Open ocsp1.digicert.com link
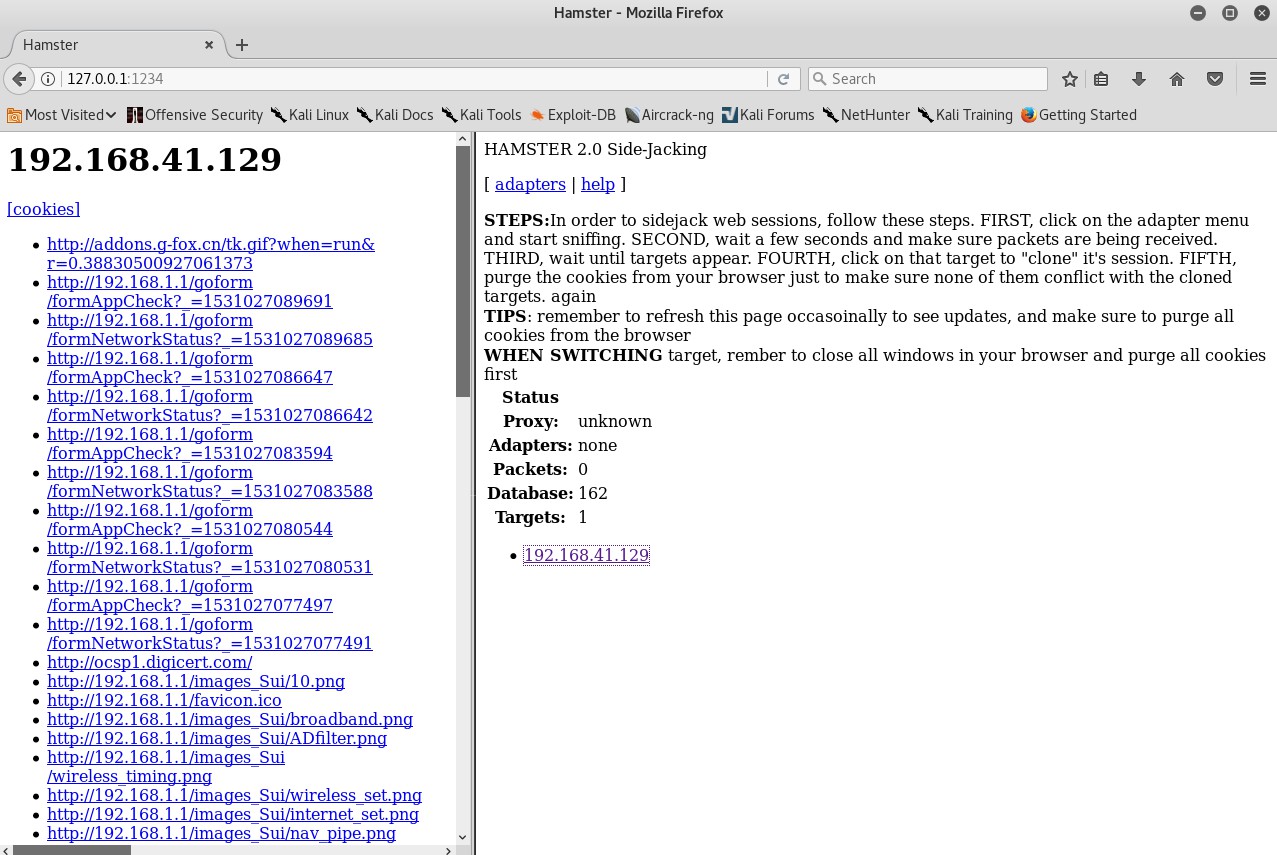The image size is (1277, 855). click(x=149, y=662)
